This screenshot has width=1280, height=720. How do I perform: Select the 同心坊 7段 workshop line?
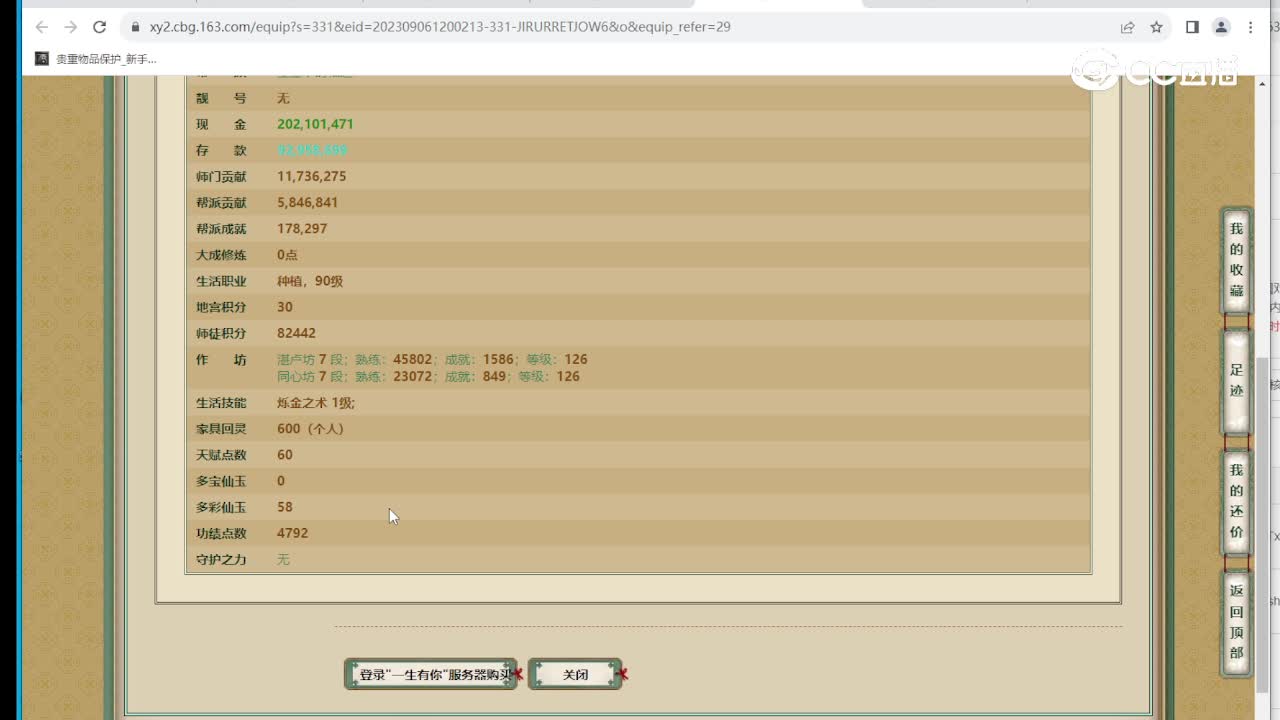point(428,376)
